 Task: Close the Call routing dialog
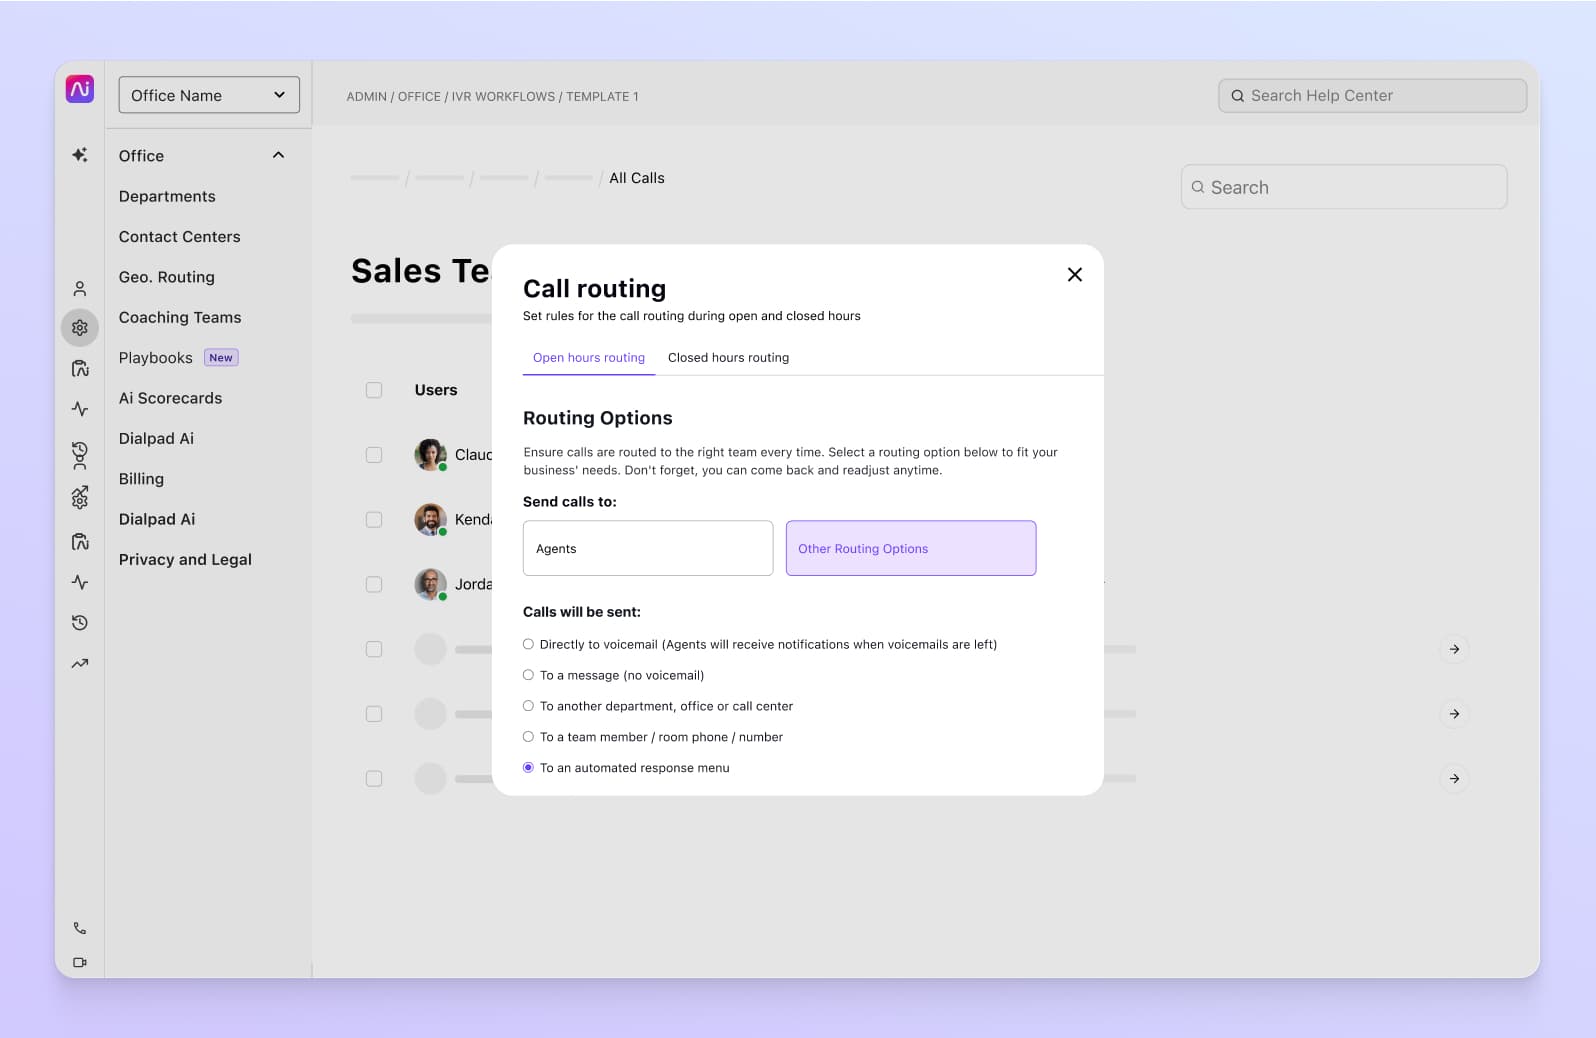(x=1074, y=274)
